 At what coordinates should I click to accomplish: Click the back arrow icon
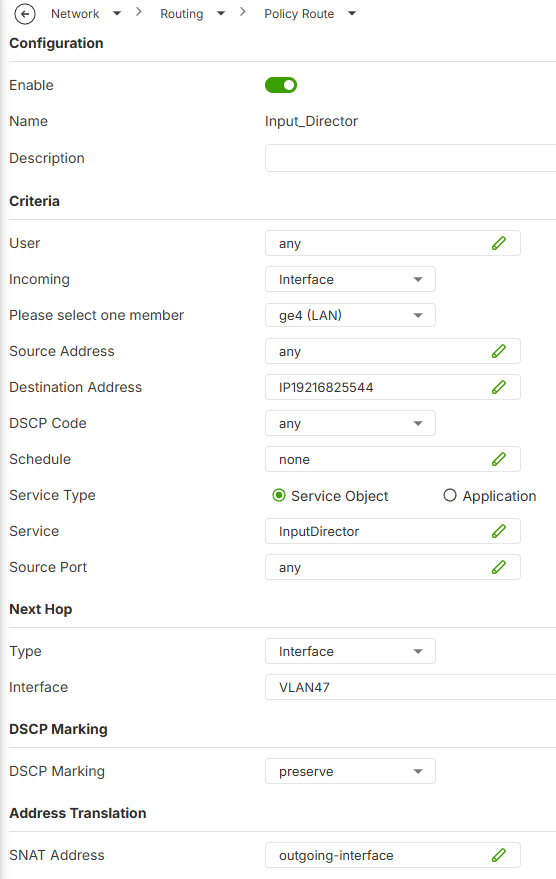[25, 14]
